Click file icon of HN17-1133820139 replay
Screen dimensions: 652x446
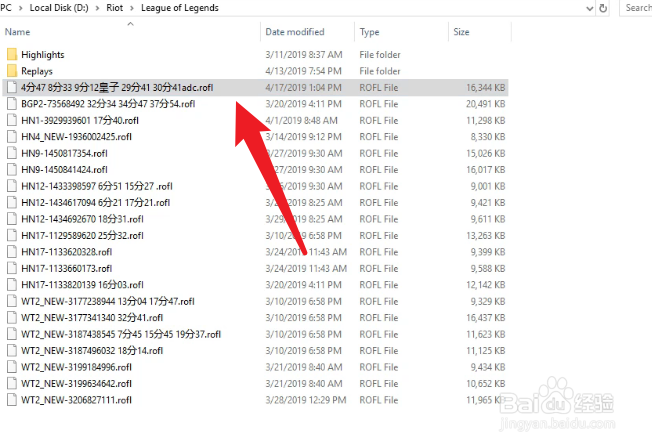click(x=12, y=285)
